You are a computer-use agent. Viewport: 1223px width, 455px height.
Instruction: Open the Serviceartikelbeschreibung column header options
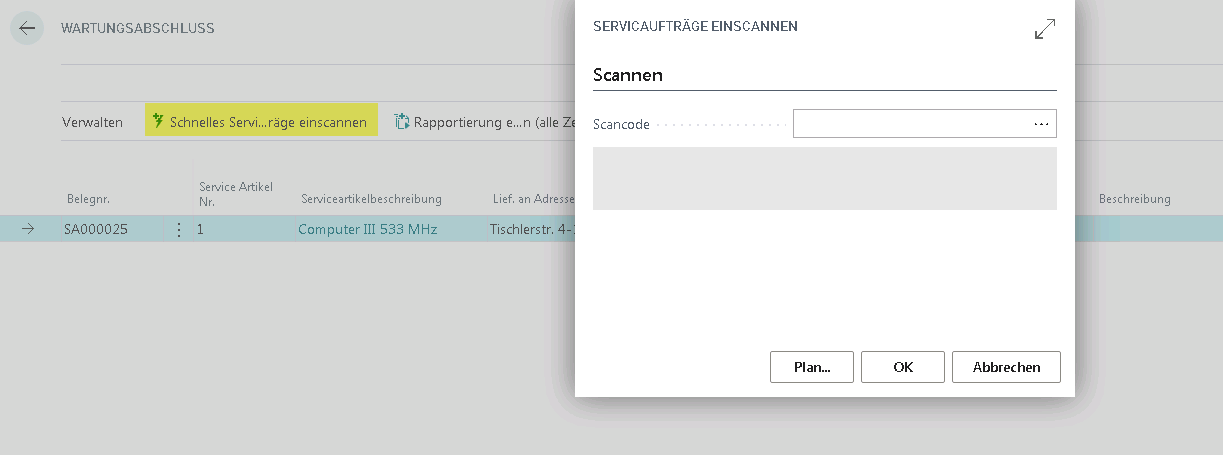(x=371, y=199)
